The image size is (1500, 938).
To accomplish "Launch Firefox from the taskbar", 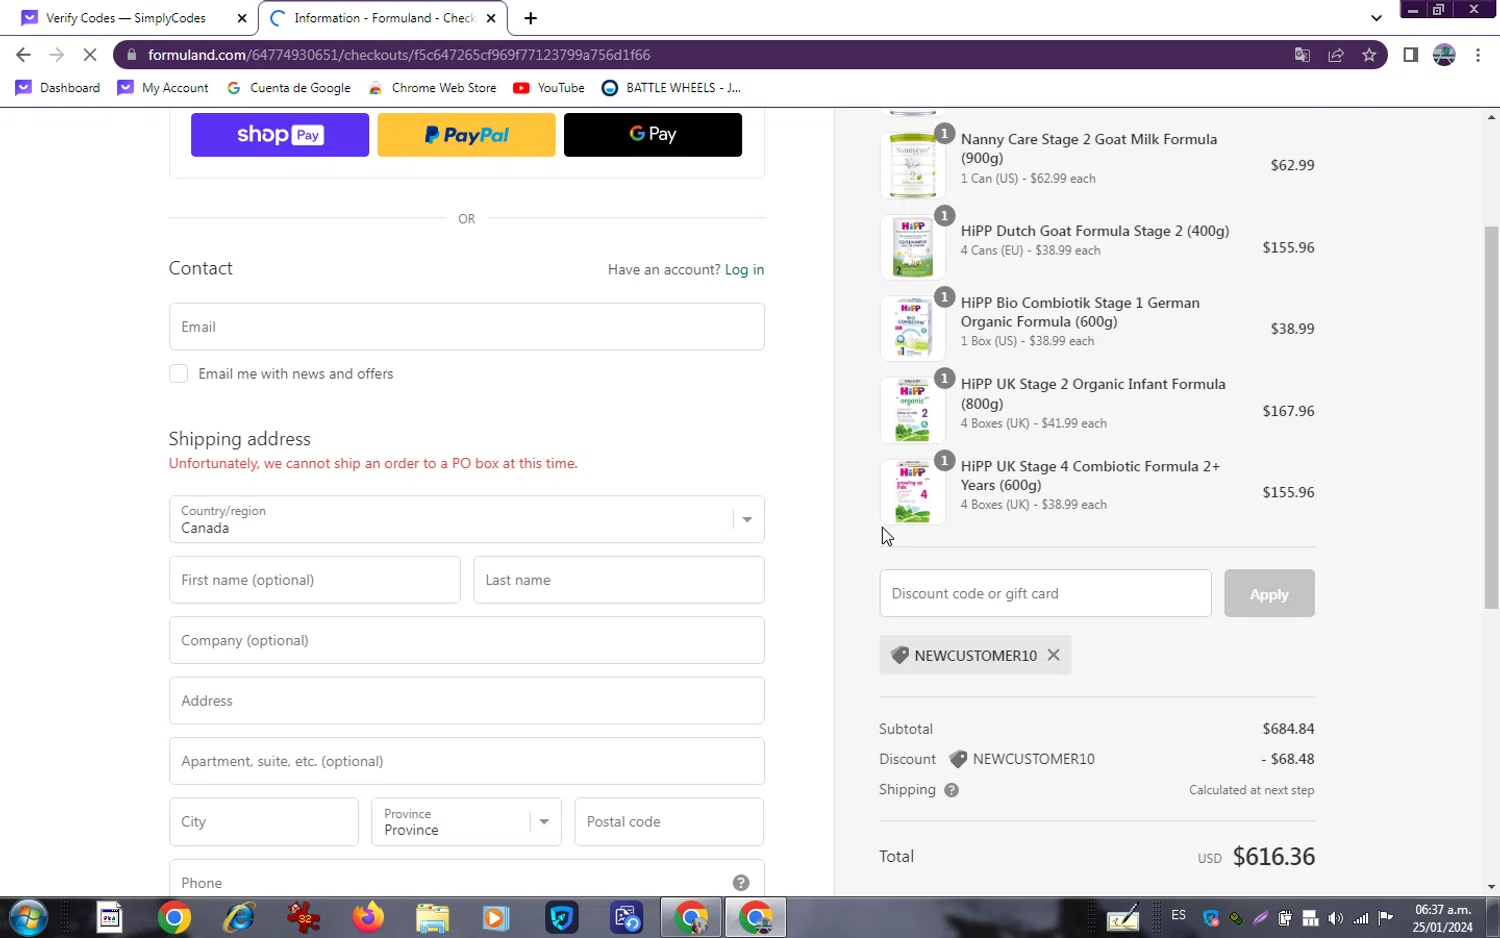I will (368, 917).
